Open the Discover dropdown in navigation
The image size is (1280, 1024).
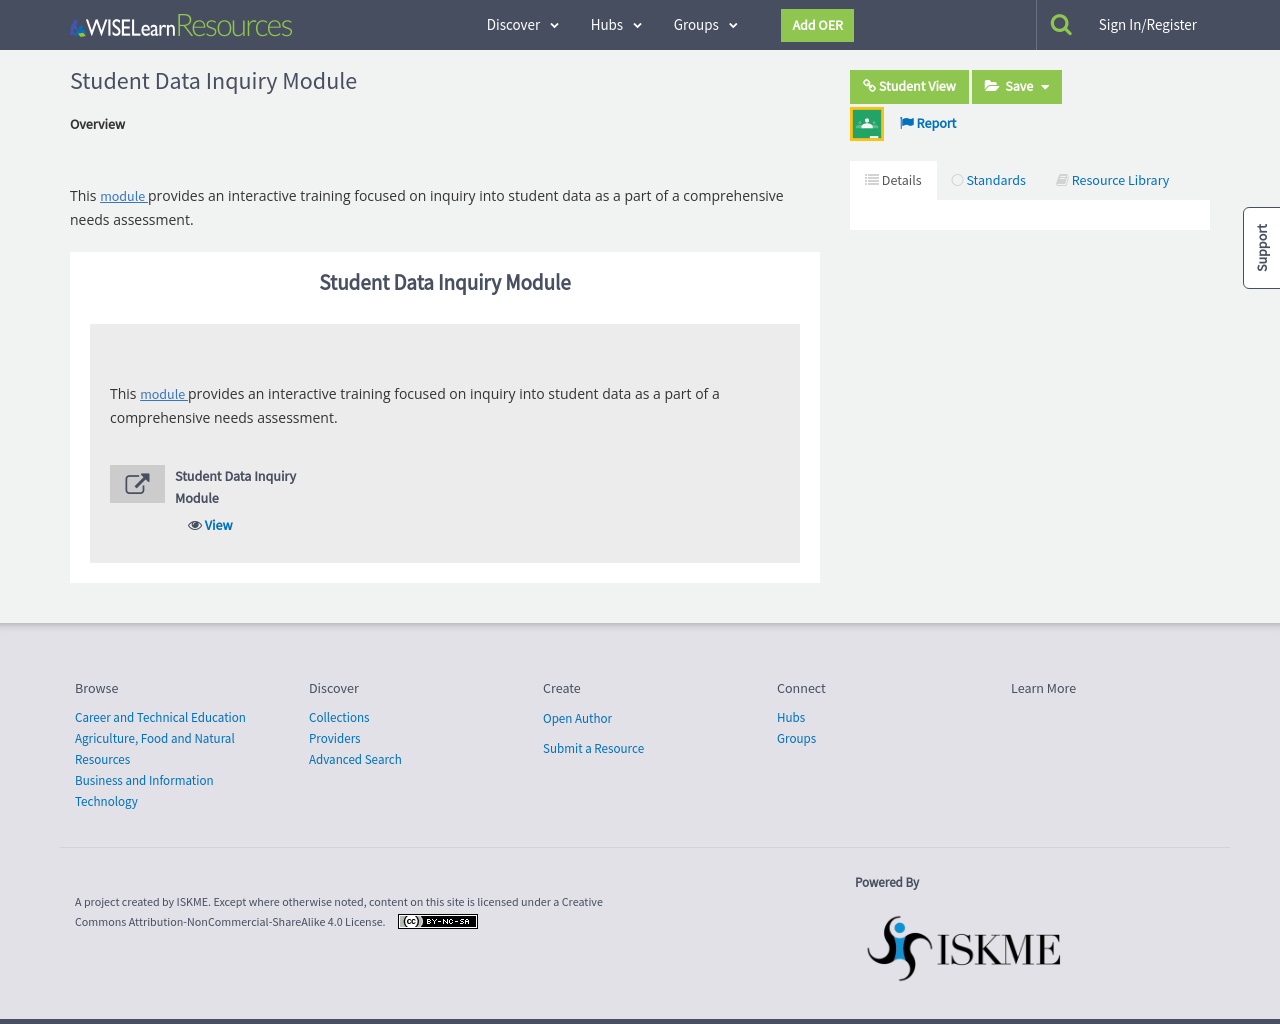point(521,24)
